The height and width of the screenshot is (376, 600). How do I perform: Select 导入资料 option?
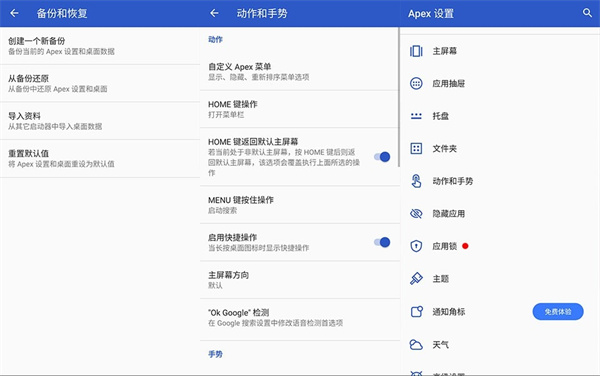100,121
